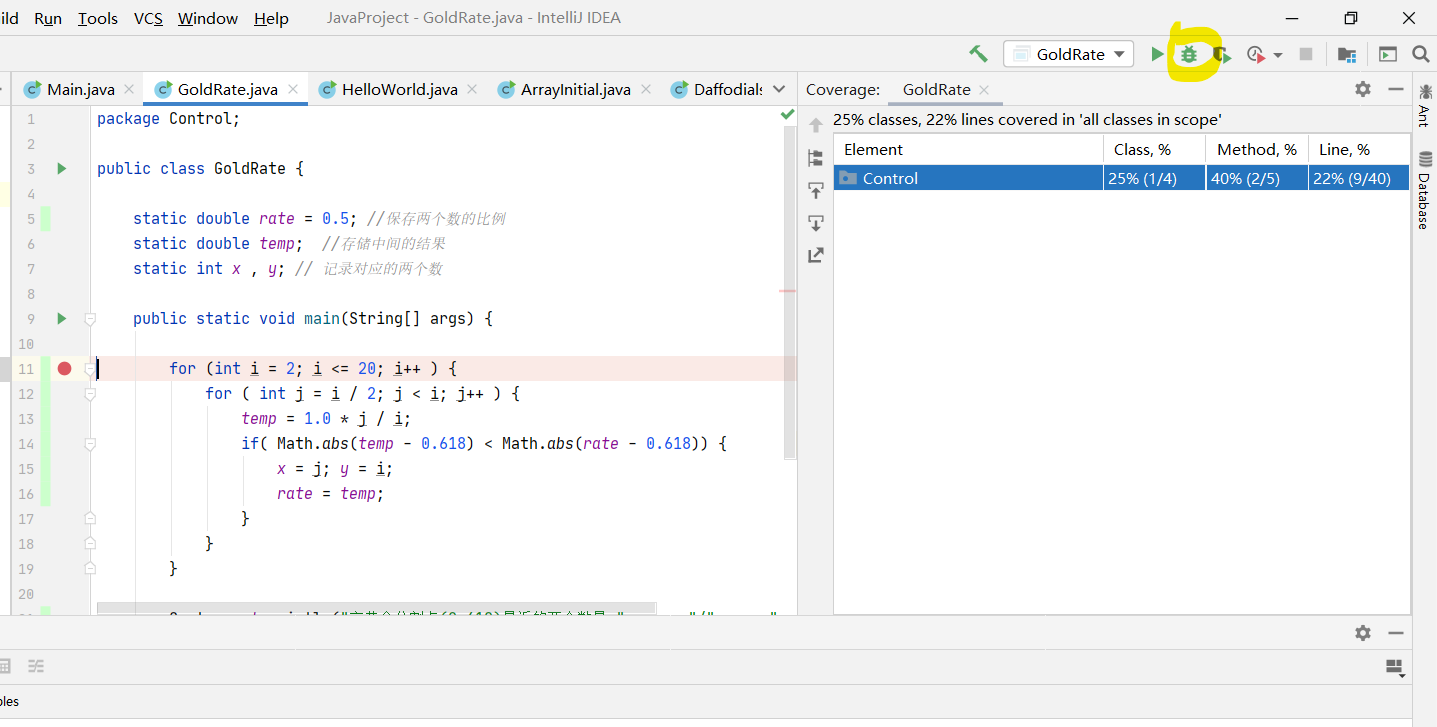
Task: Open Coverage panel gear settings
Action: coord(1363,89)
